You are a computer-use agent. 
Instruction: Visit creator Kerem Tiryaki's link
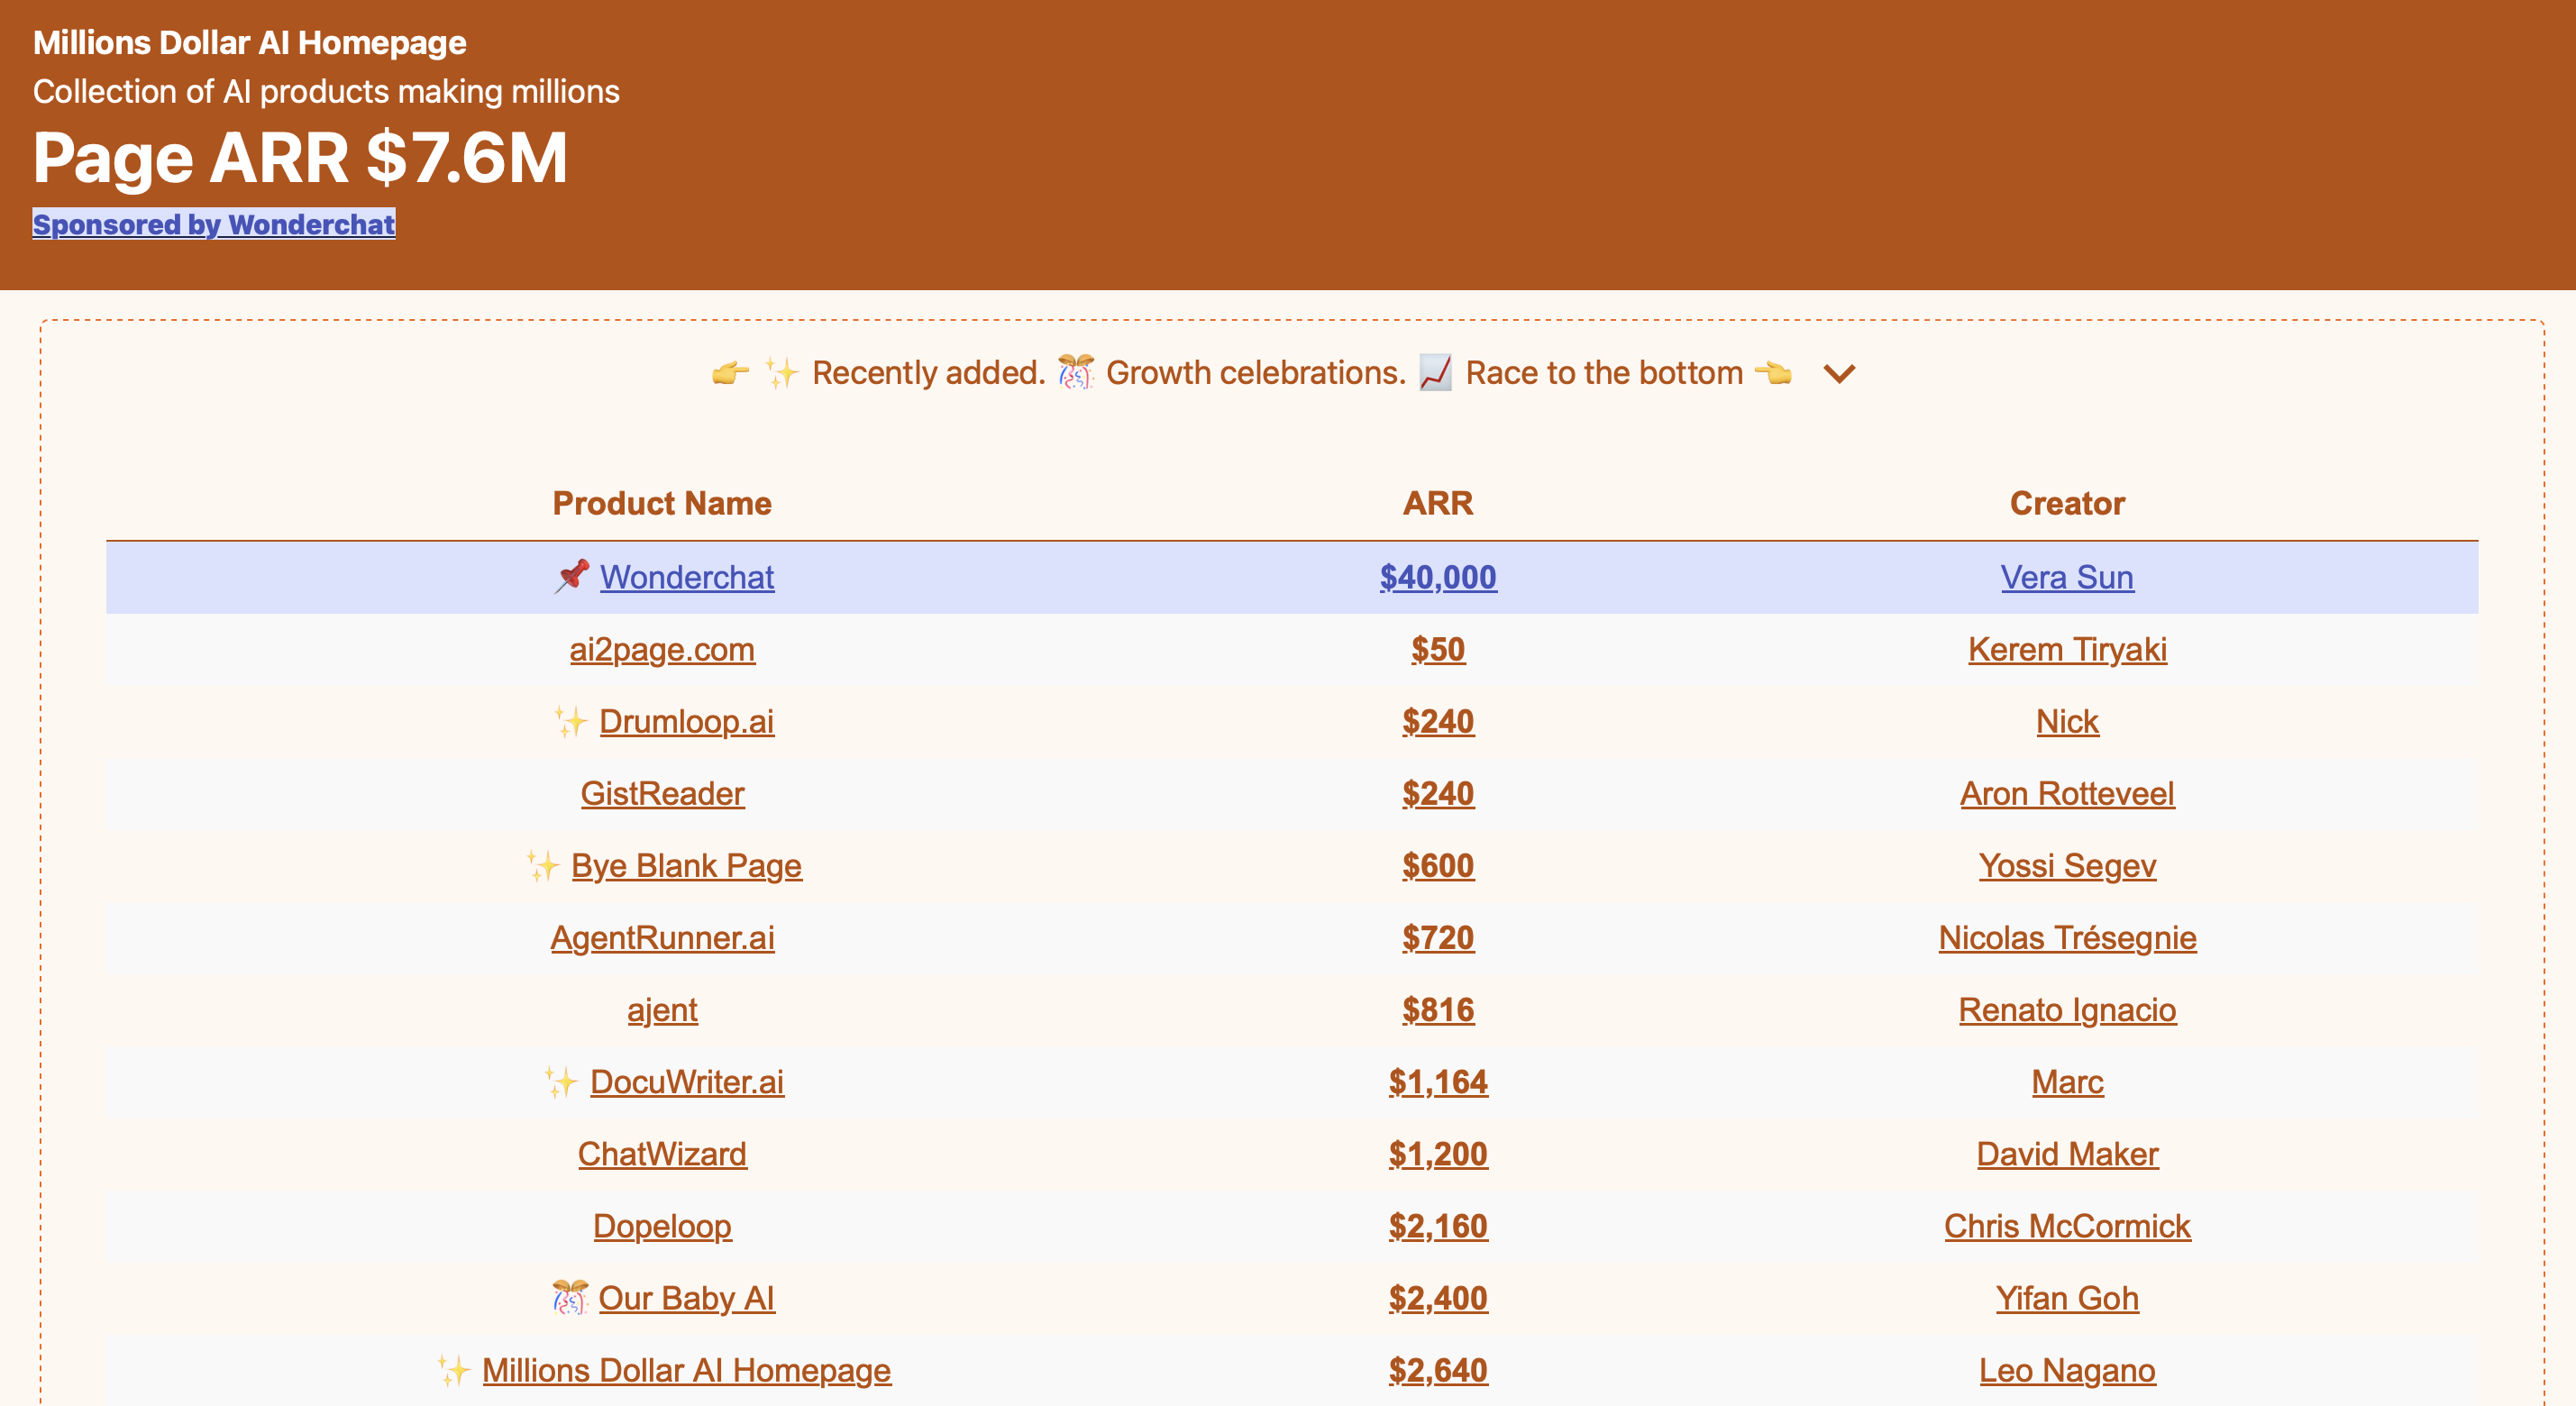pyautogui.click(x=2067, y=649)
